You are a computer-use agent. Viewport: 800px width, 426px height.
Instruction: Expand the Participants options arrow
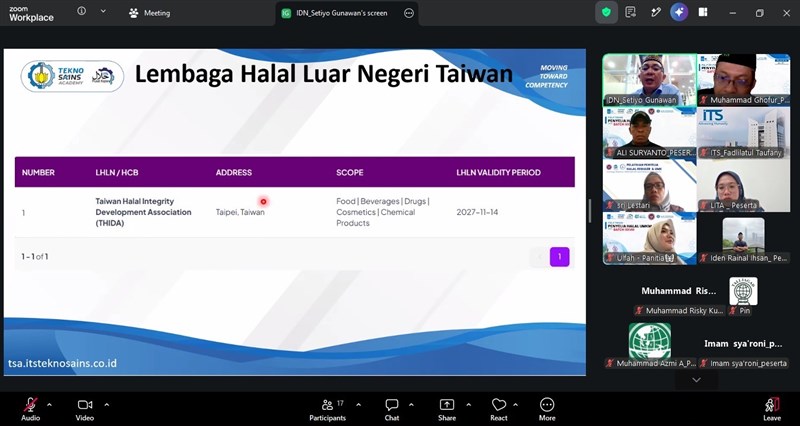[358, 405]
